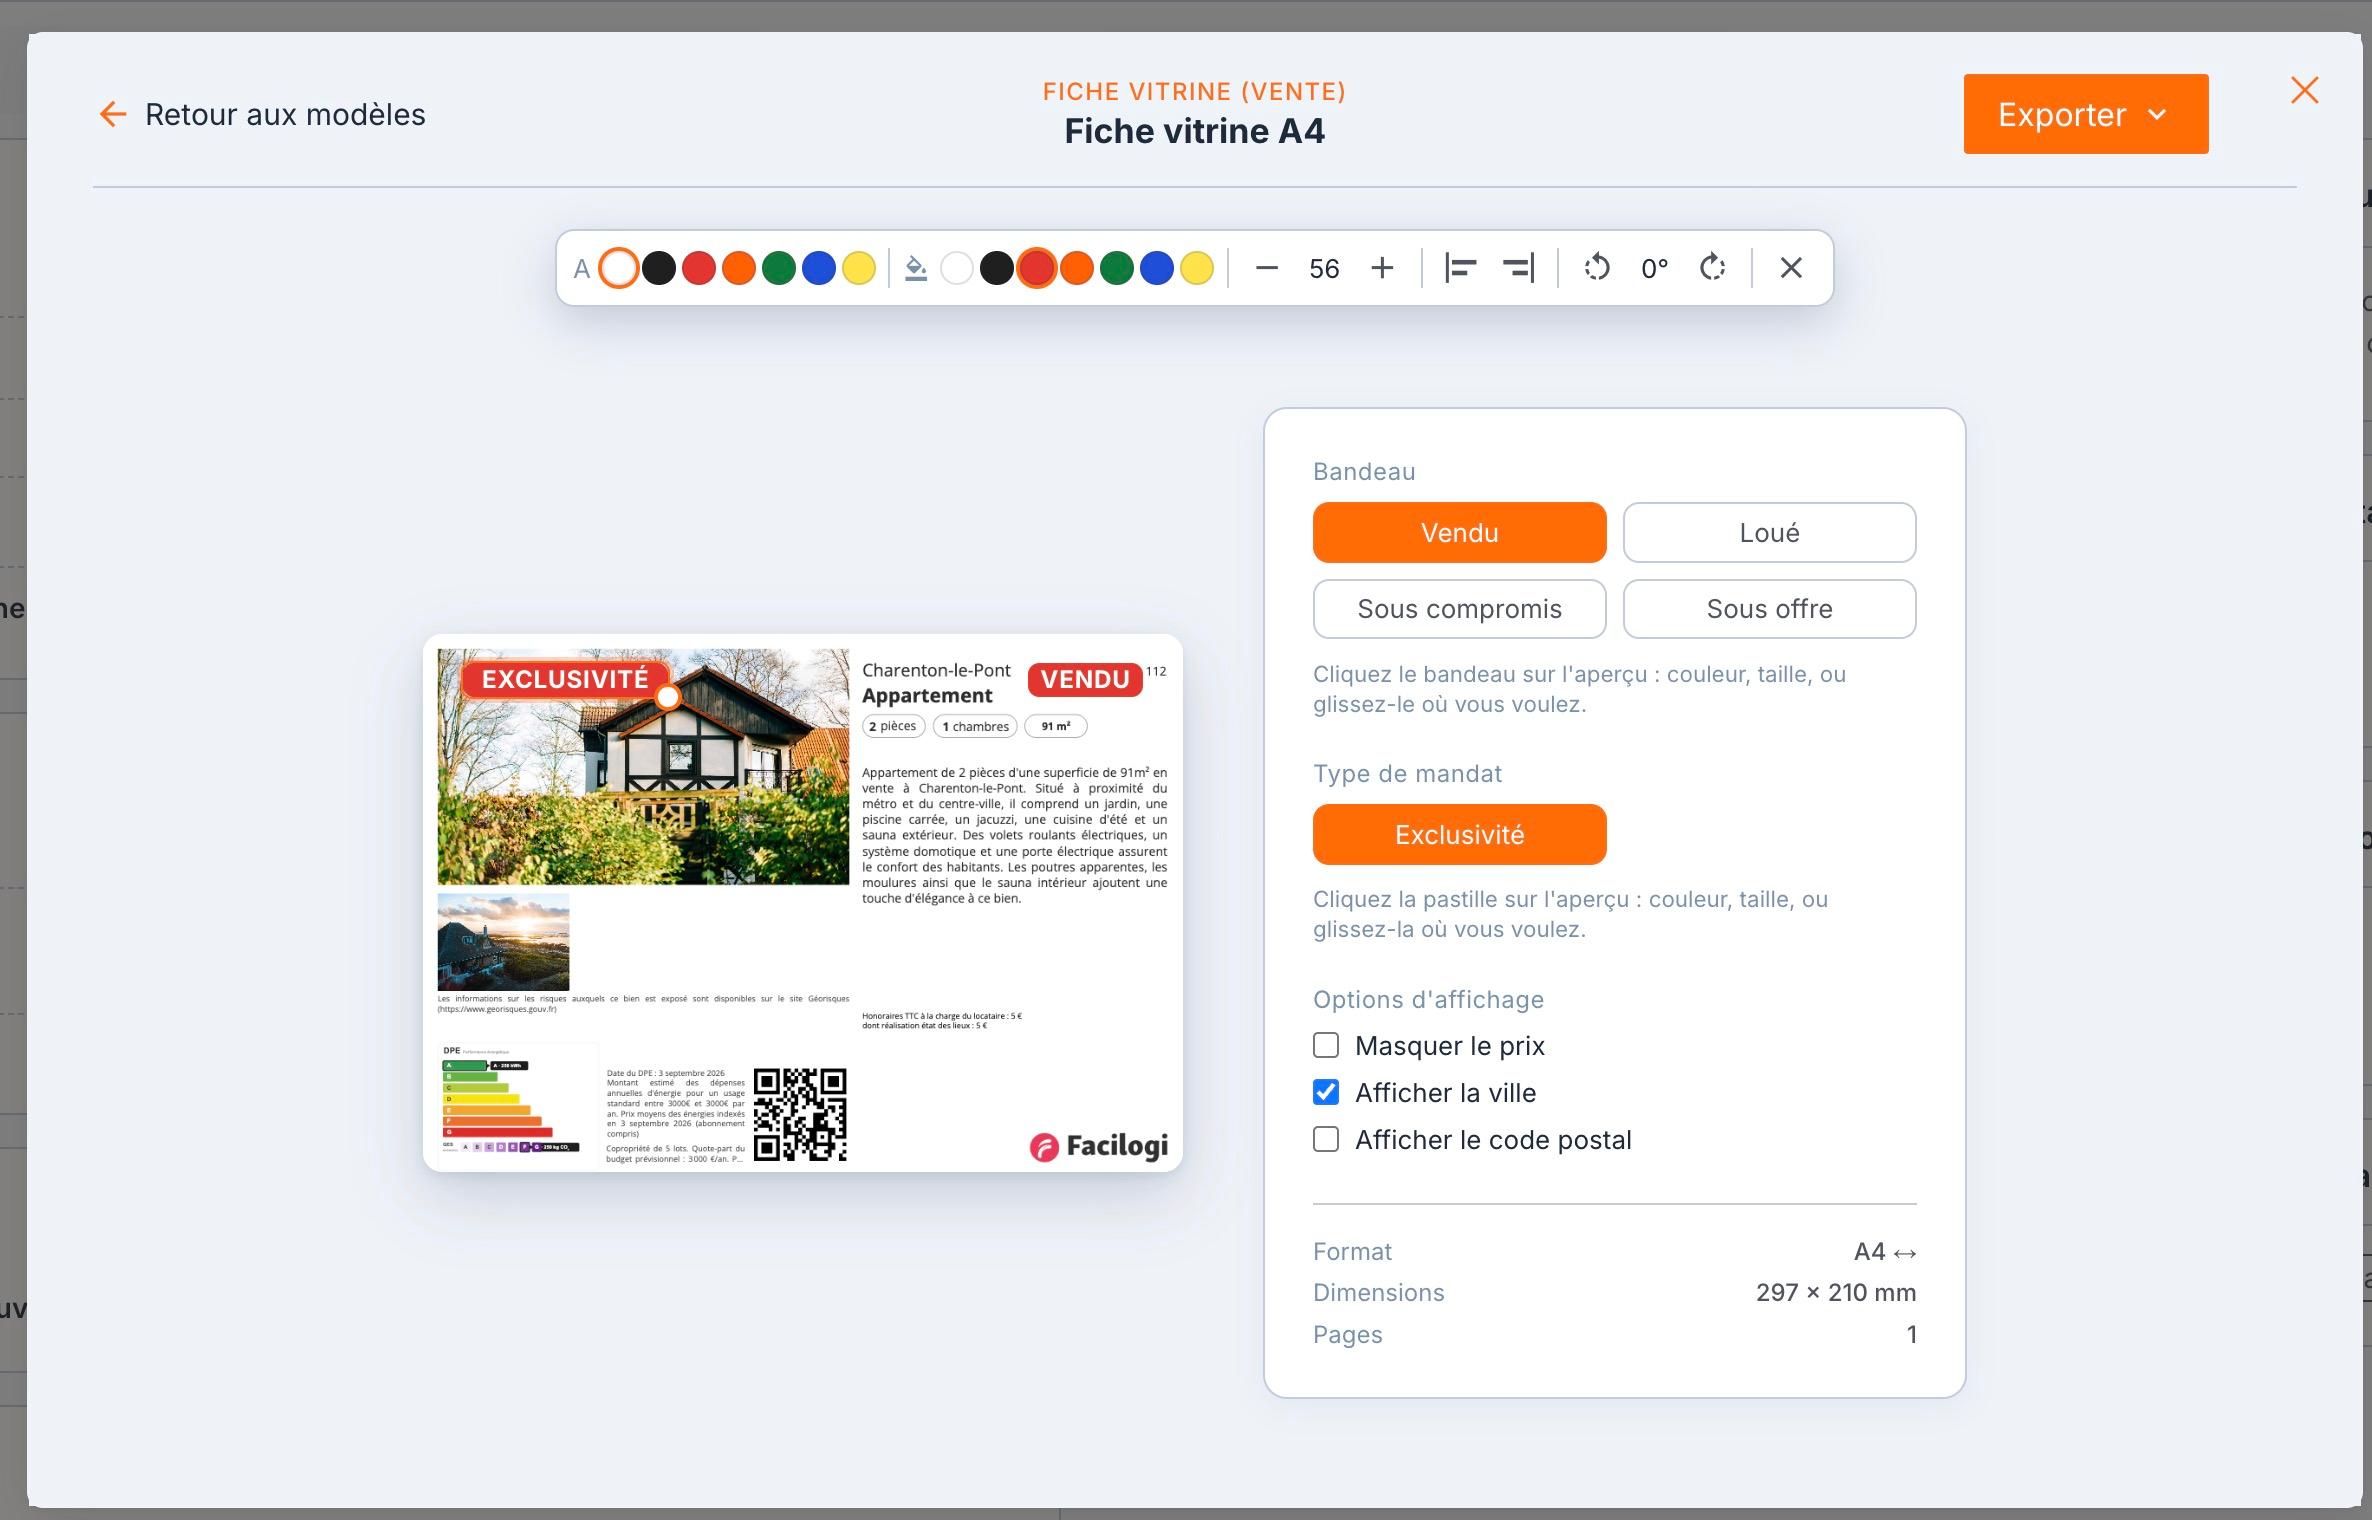Choose yellow fill color swatch

(x=1197, y=268)
